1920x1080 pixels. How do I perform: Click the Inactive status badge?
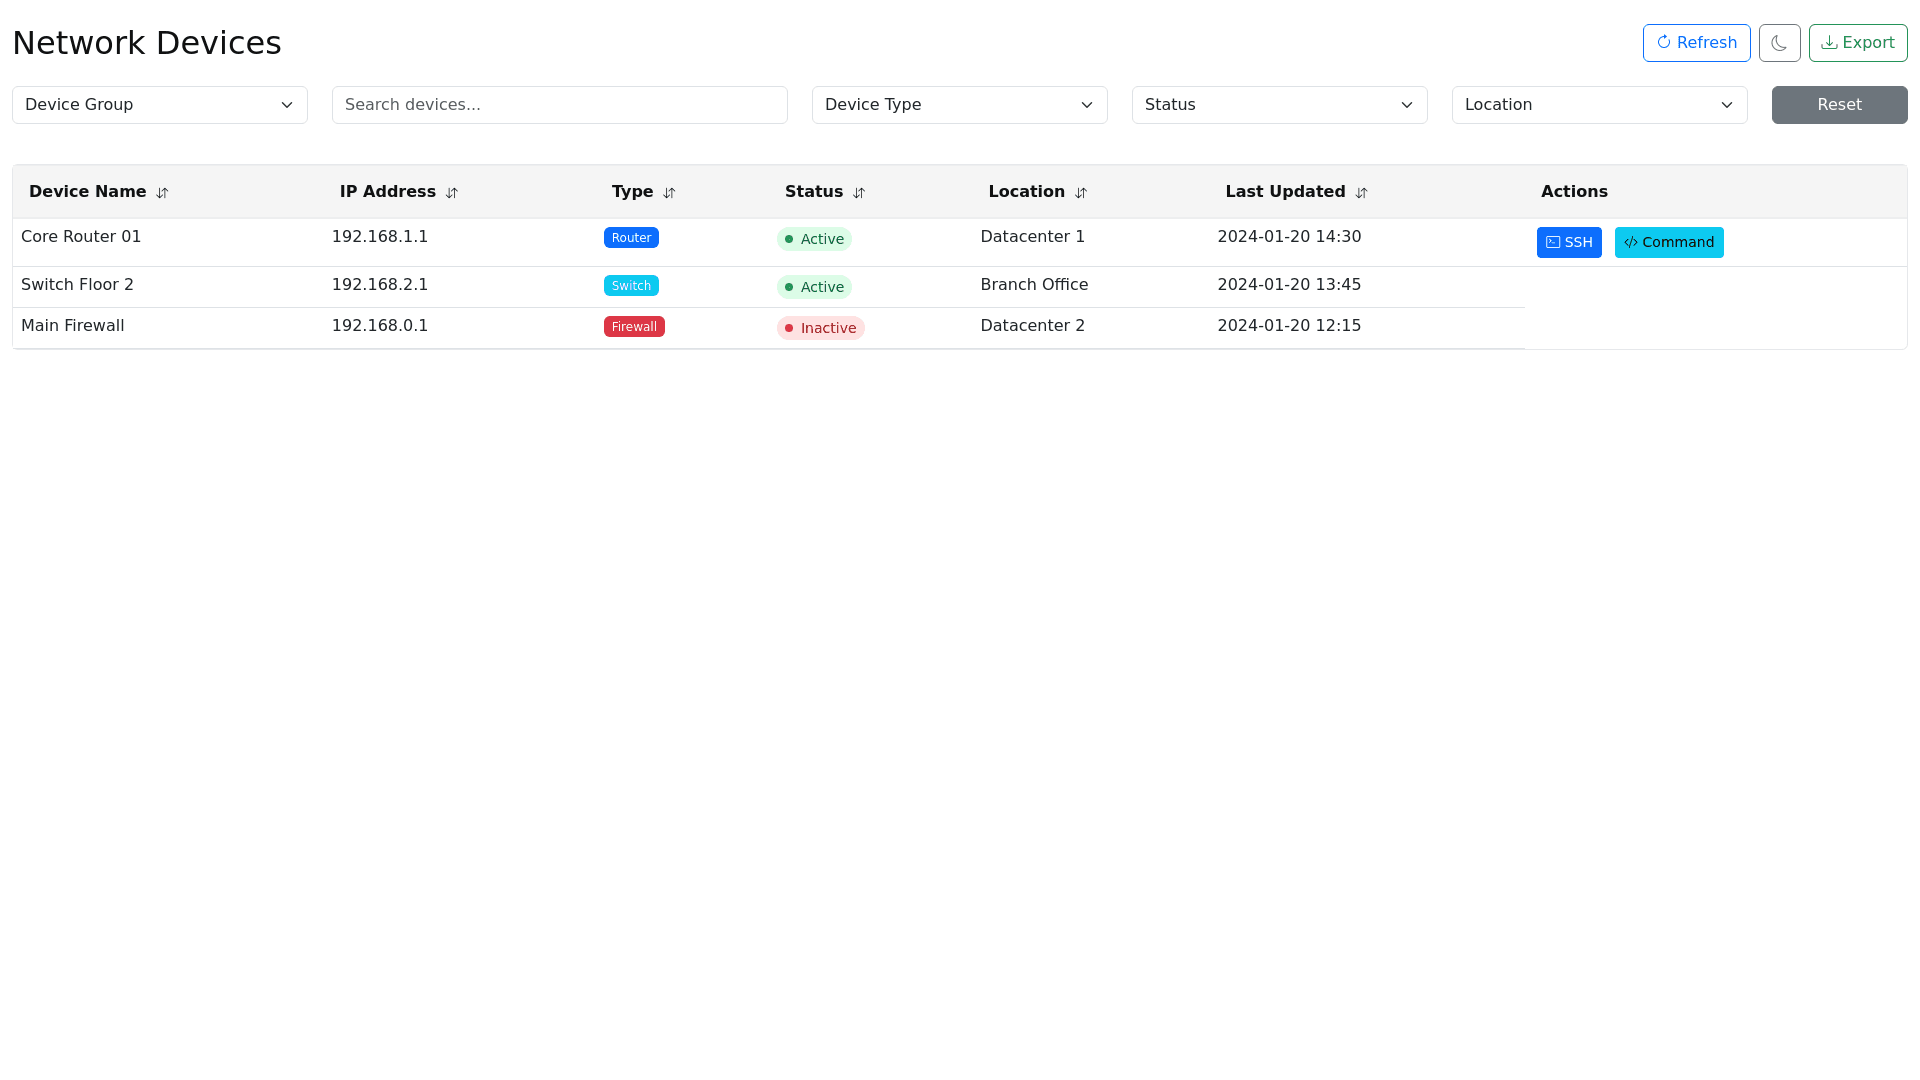pos(820,328)
